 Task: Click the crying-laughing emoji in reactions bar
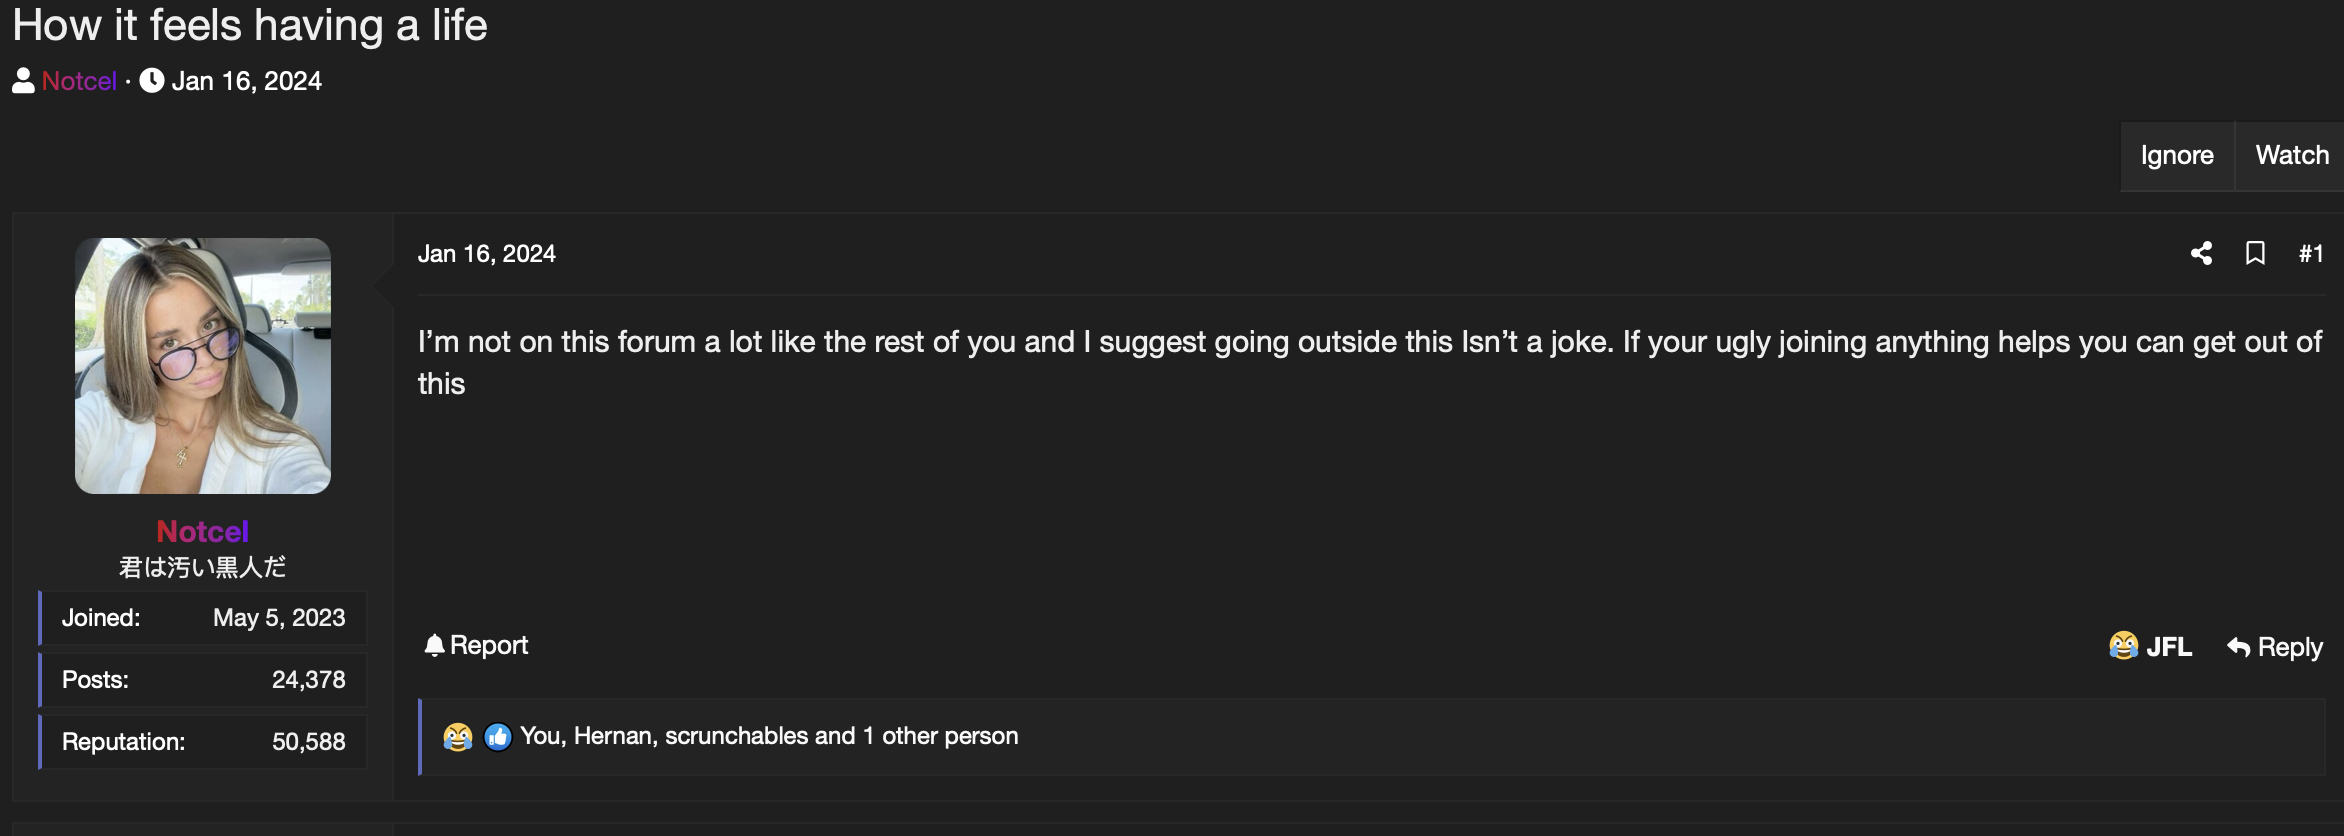pos(458,737)
